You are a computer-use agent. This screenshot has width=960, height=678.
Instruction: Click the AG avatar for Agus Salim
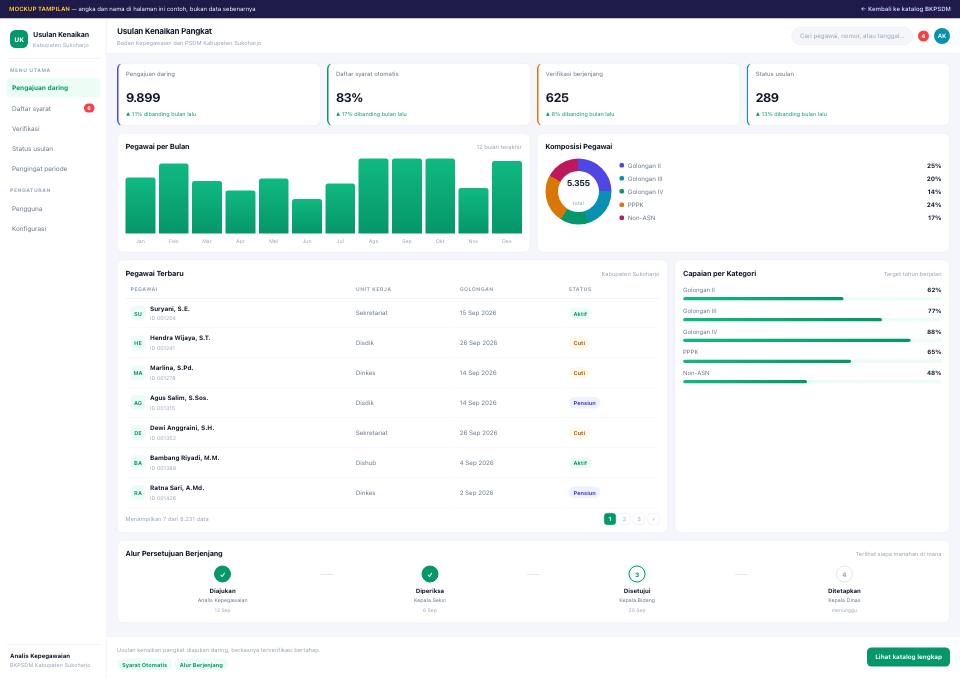click(138, 403)
